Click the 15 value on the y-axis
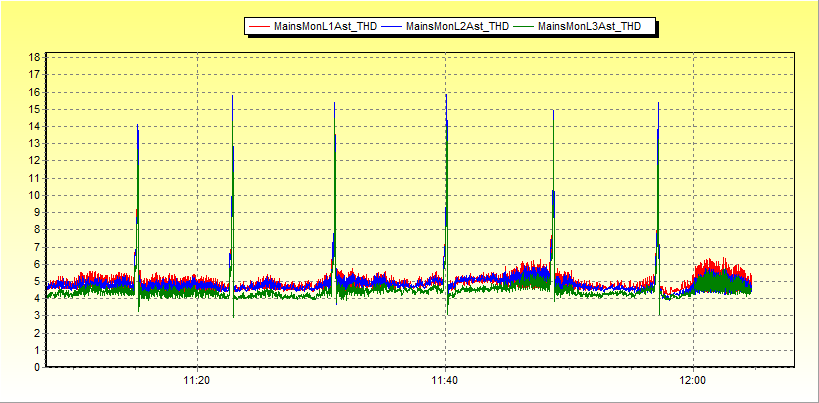 tap(35, 109)
